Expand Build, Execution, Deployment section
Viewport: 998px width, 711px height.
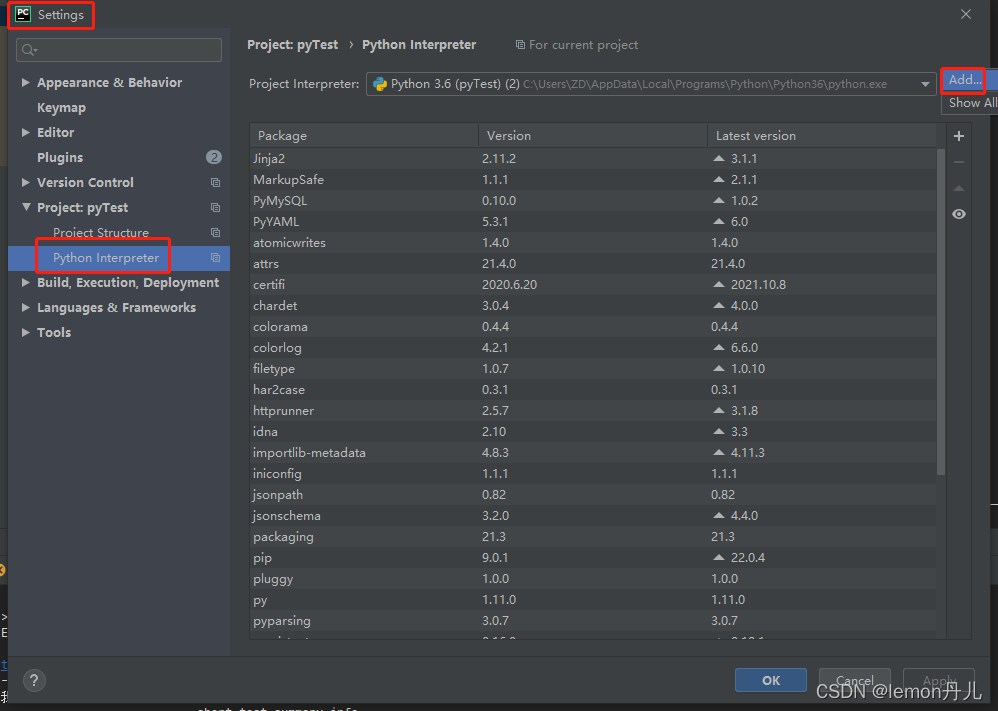click(x=25, y=283)
